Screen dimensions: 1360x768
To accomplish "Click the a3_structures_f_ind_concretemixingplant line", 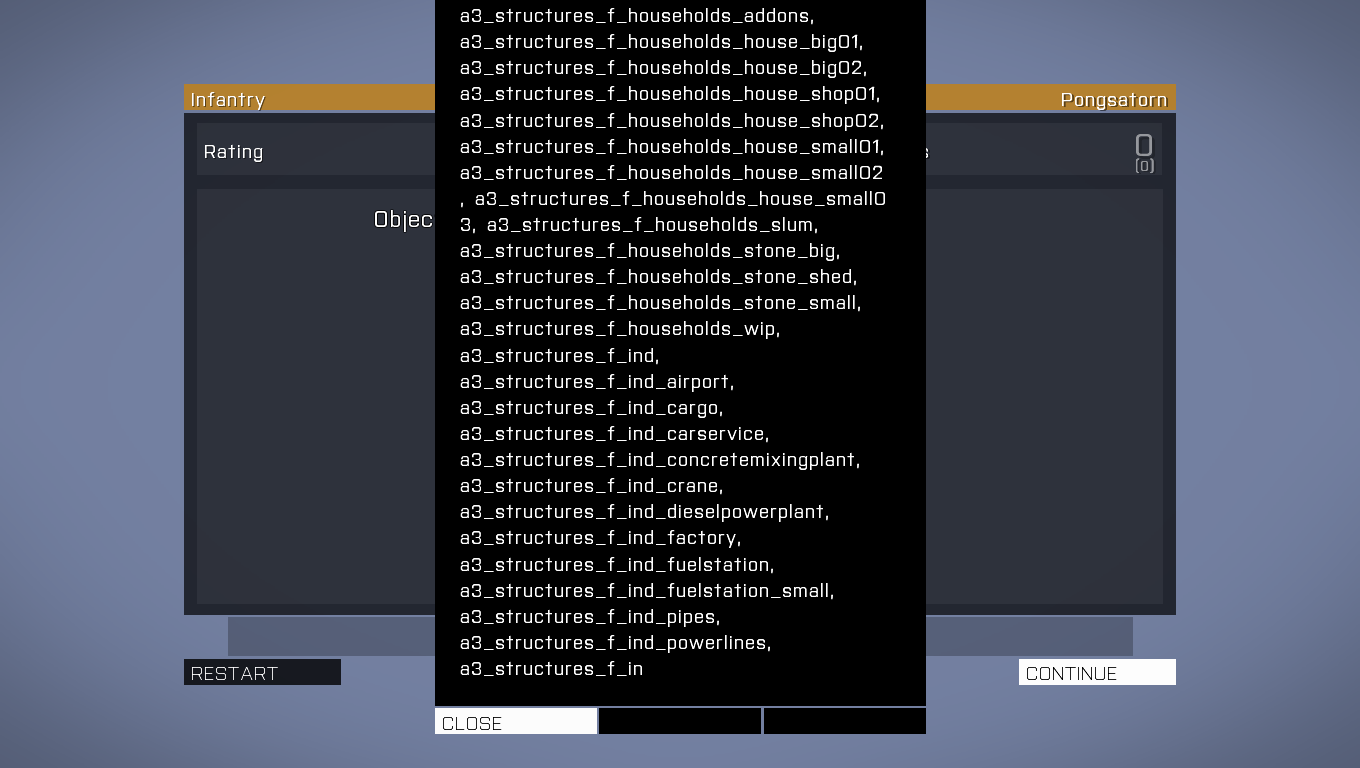I will [659, 459].
